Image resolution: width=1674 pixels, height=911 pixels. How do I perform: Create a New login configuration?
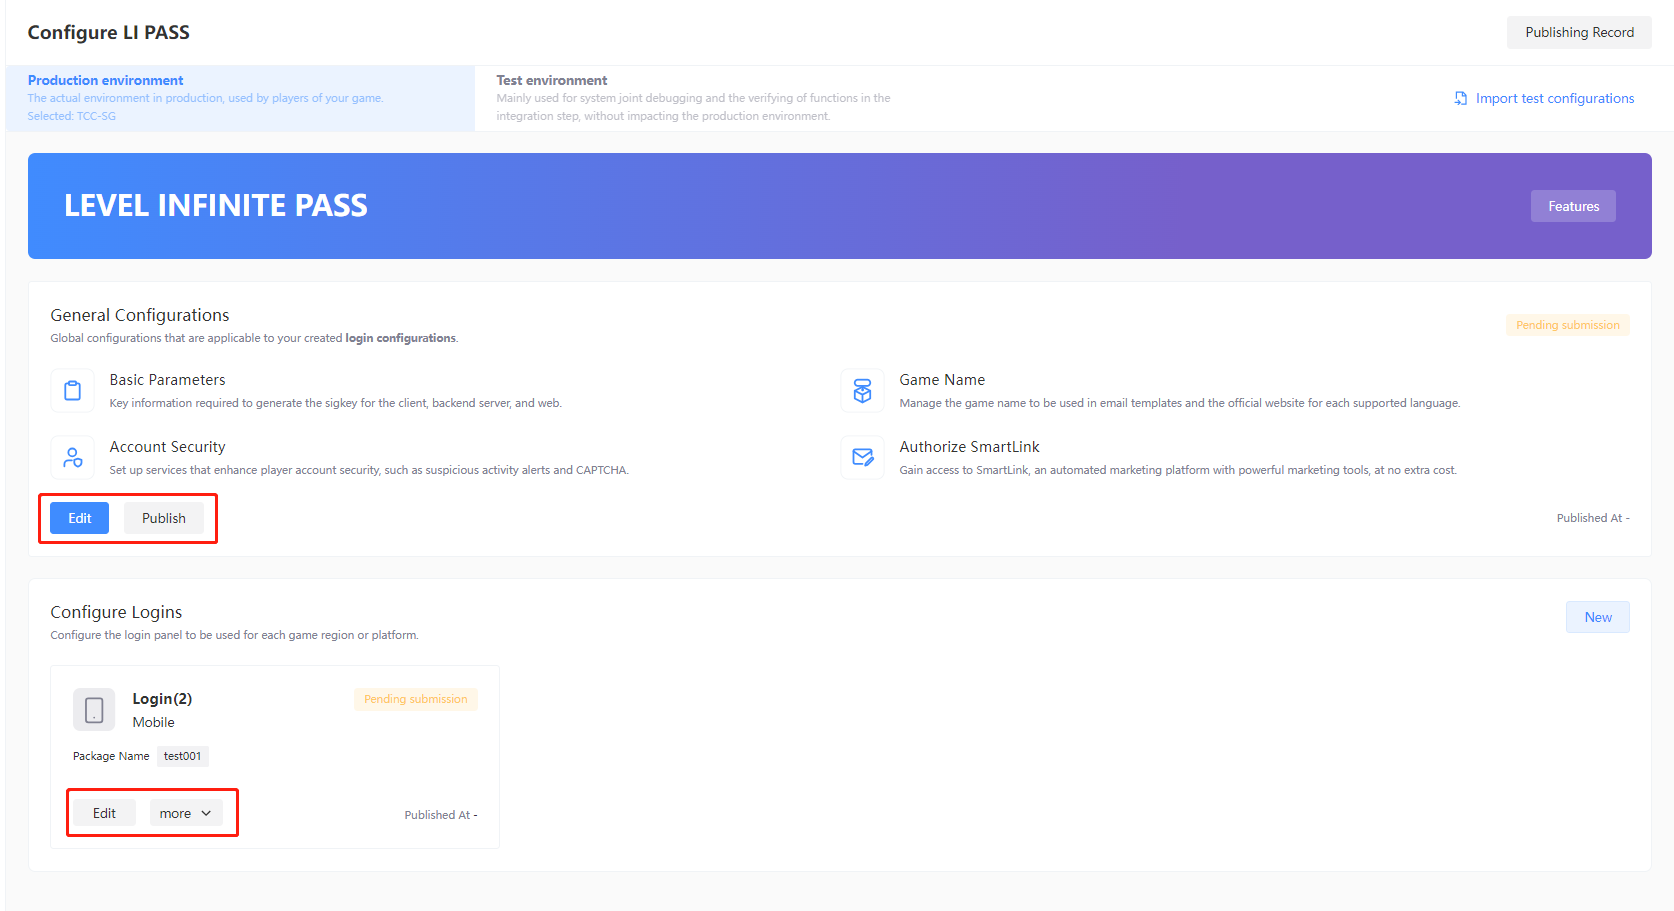pos(1597,617)
